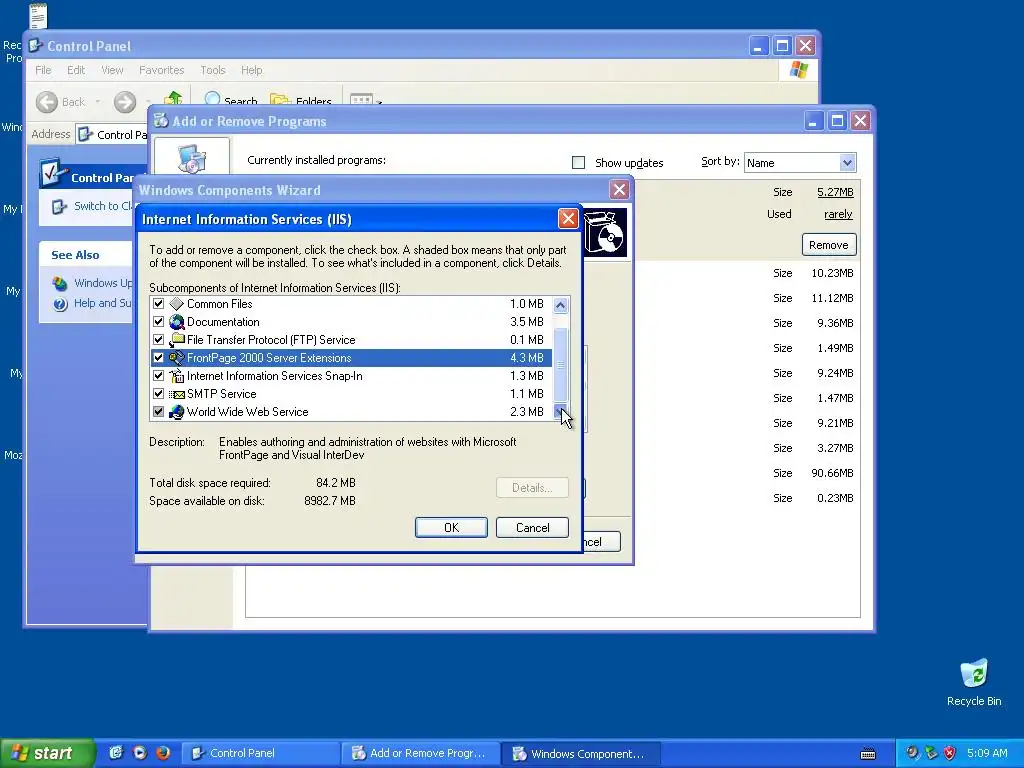Click Remove button in Add or Remove Programs
1024x768 pixels.
point(829,245)
